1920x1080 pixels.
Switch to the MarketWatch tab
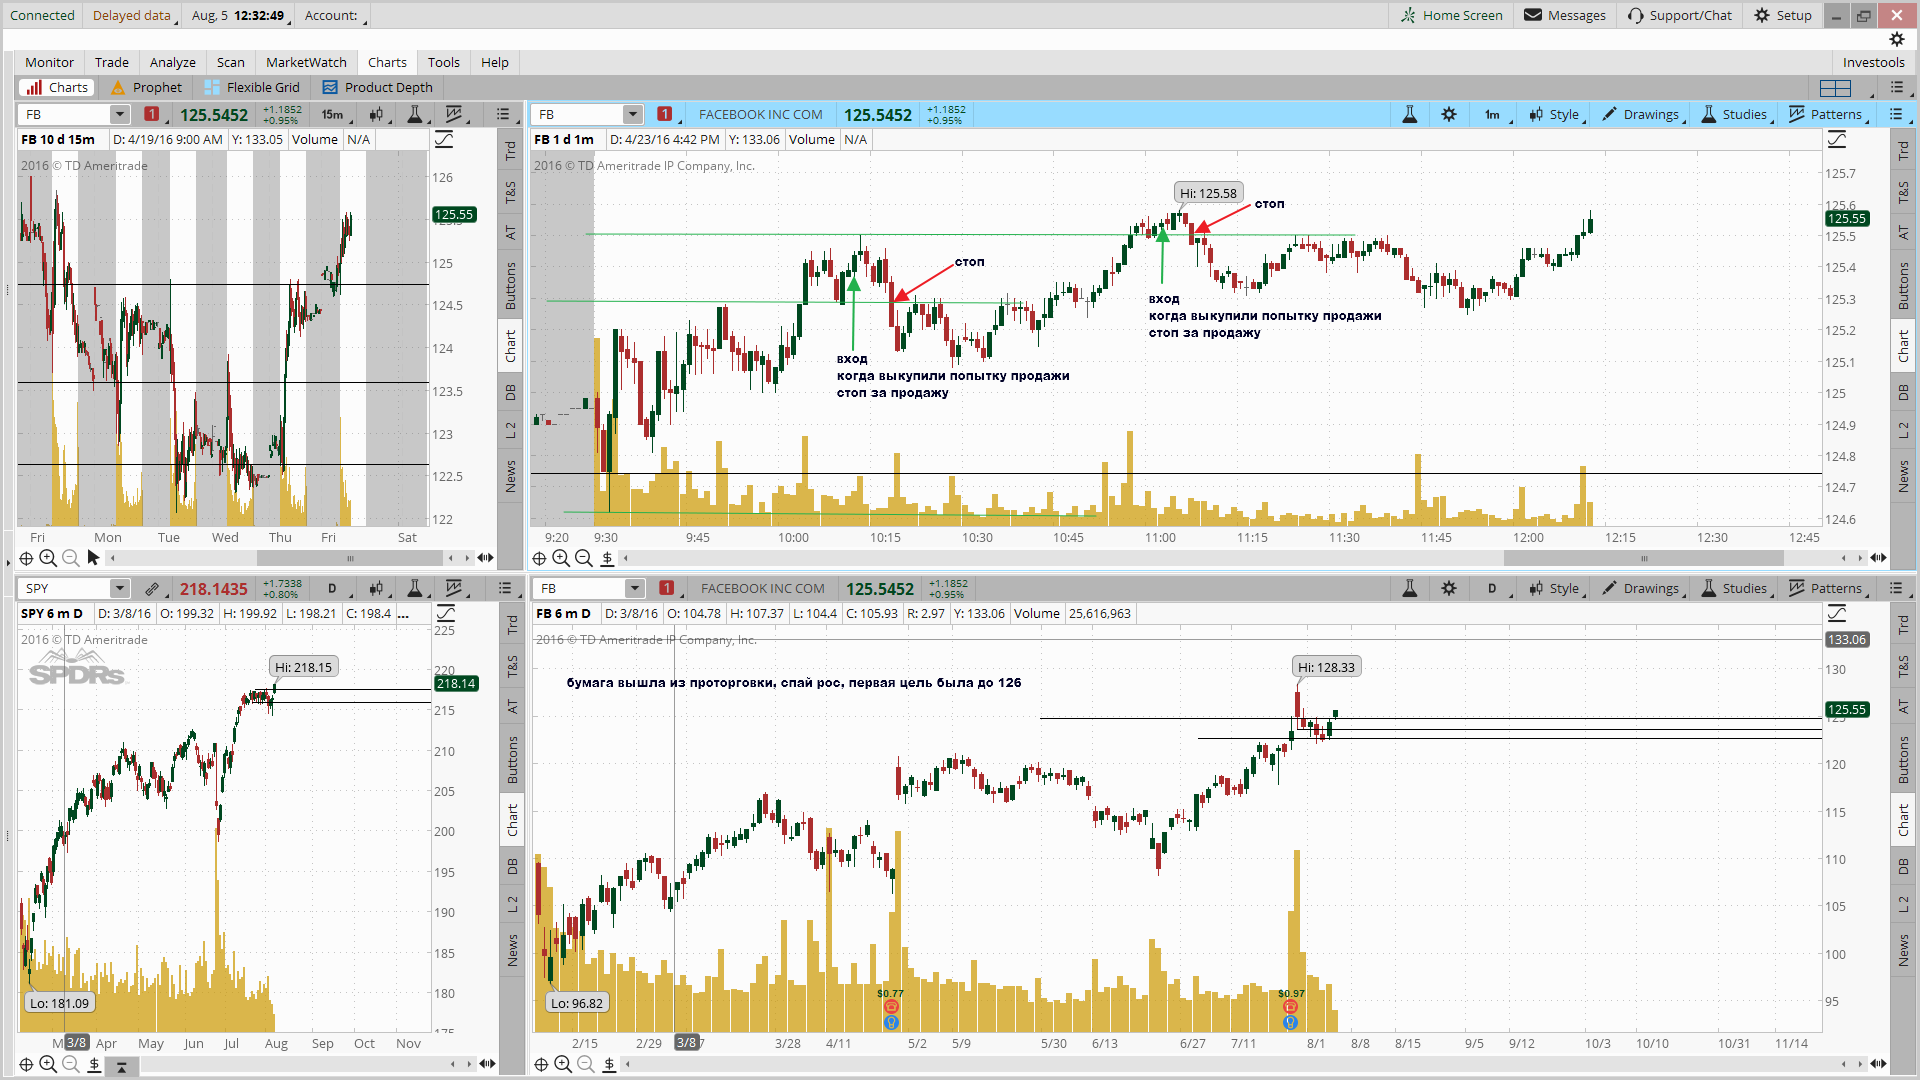click(306, 62)
